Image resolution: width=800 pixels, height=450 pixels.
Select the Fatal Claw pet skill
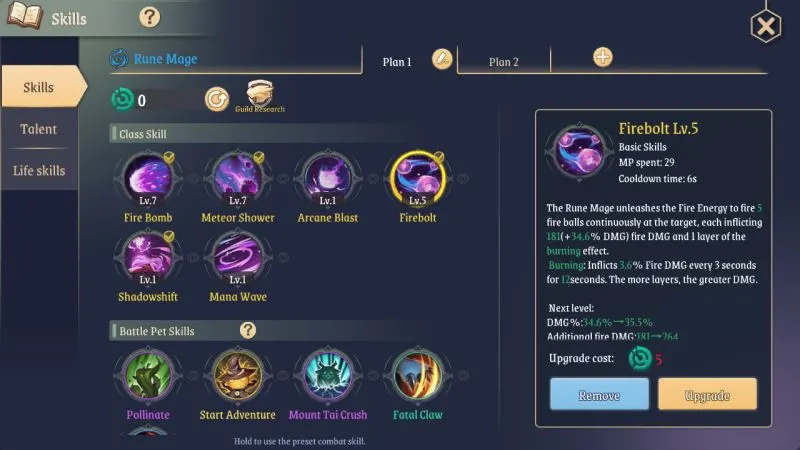coord(417,376)
